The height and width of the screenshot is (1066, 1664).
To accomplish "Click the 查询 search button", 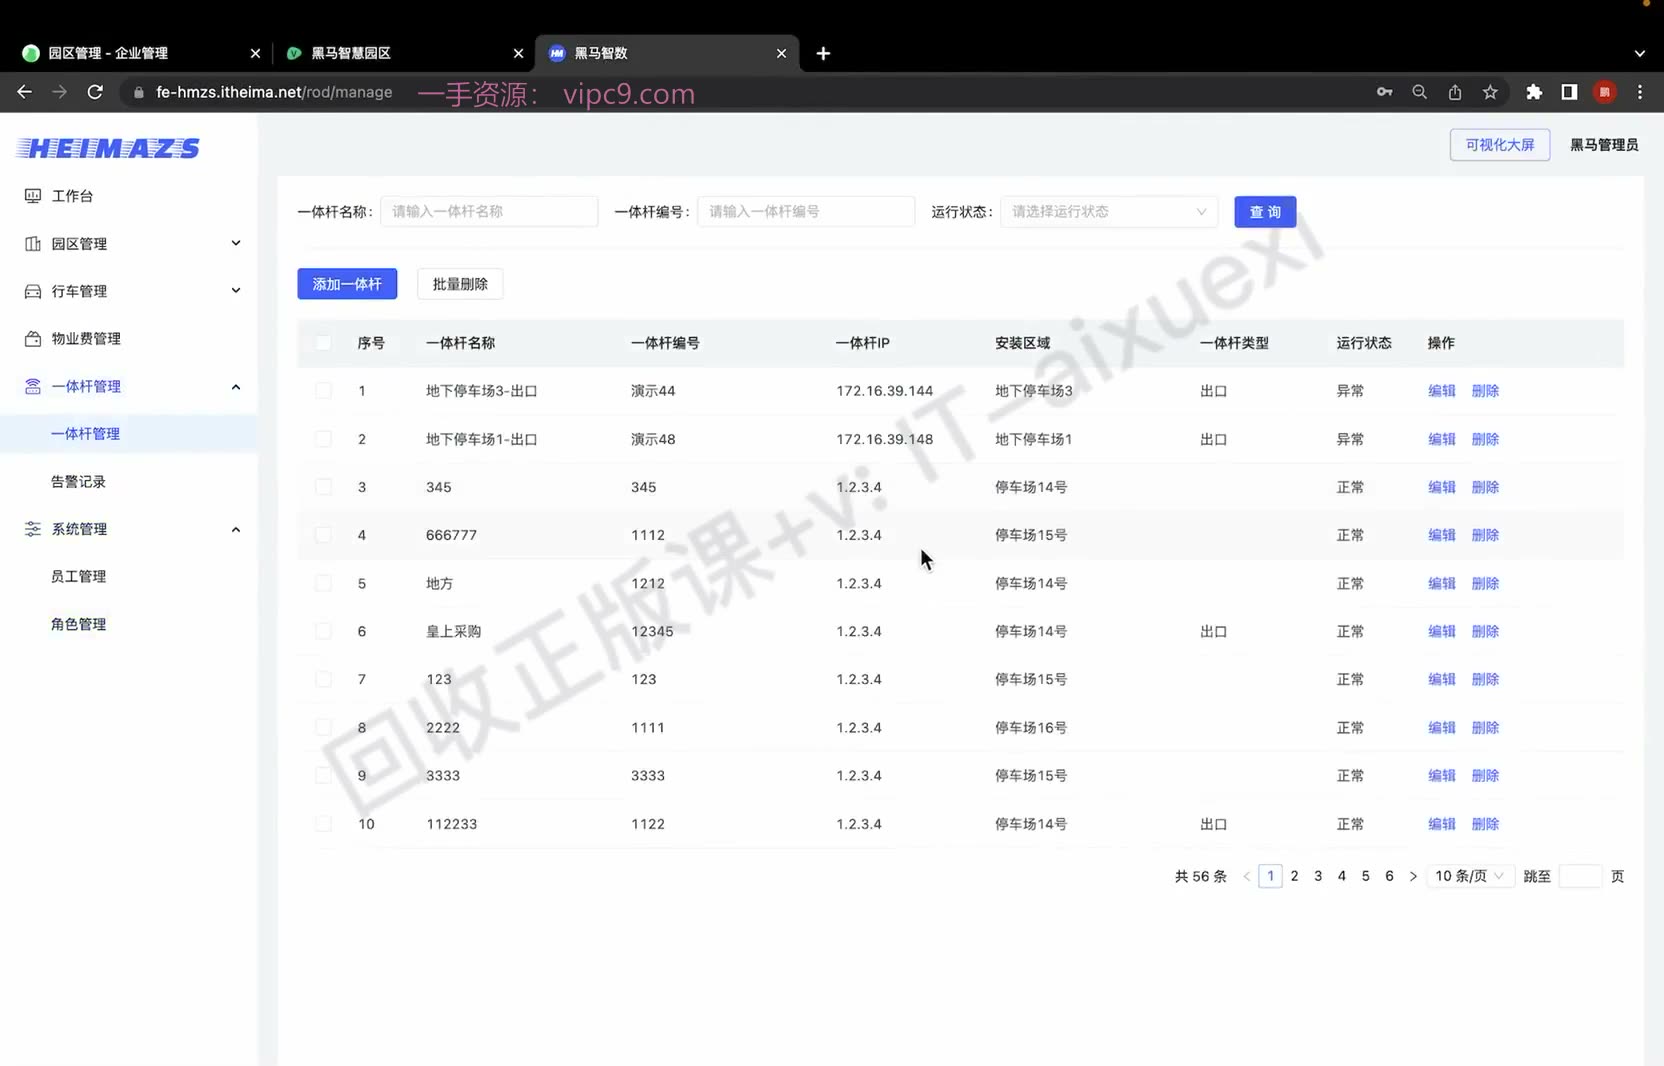I will [1265, 211].
